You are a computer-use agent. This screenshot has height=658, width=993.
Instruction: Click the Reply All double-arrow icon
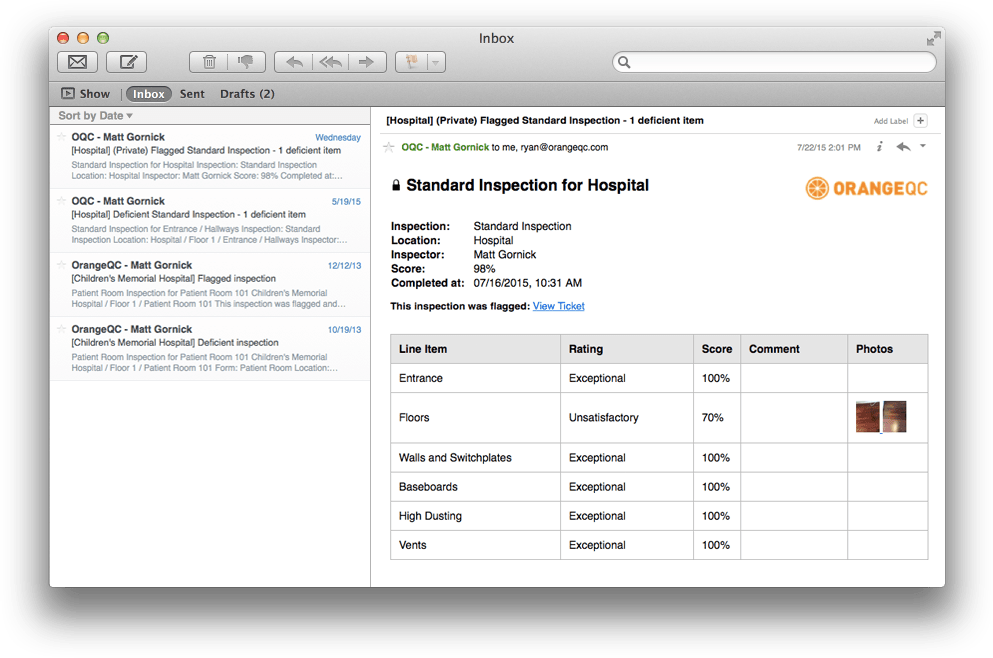[x=331, y=62]
